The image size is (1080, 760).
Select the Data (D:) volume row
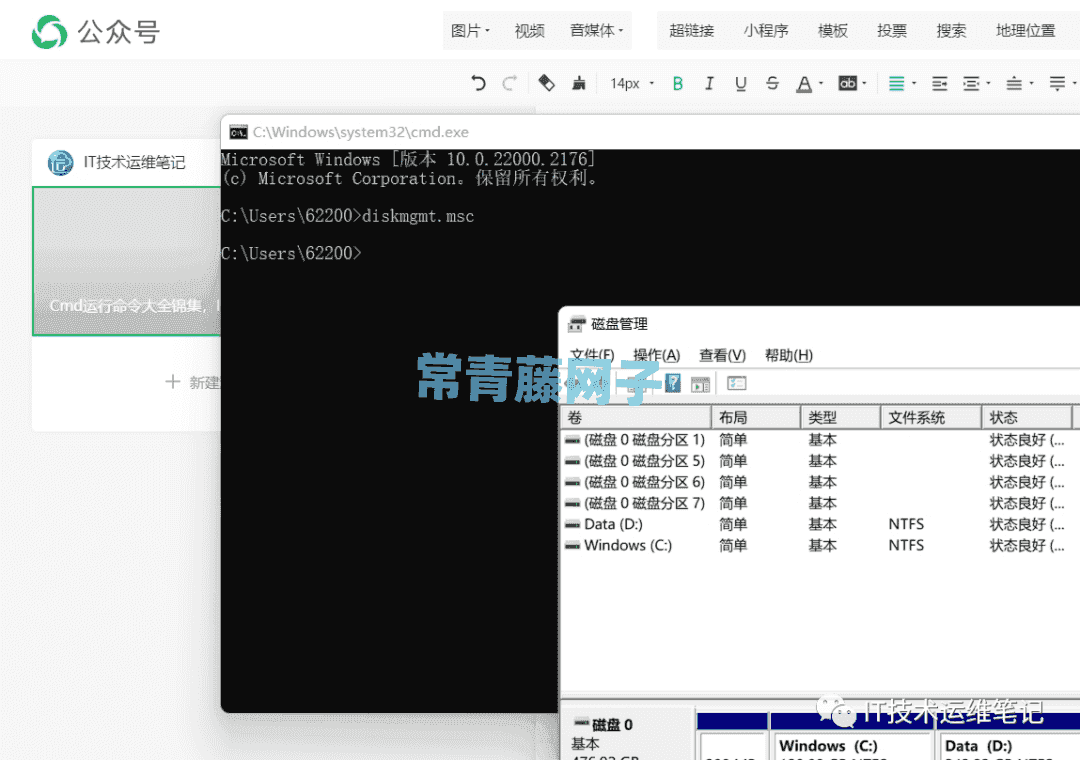(x=820, y=524)
